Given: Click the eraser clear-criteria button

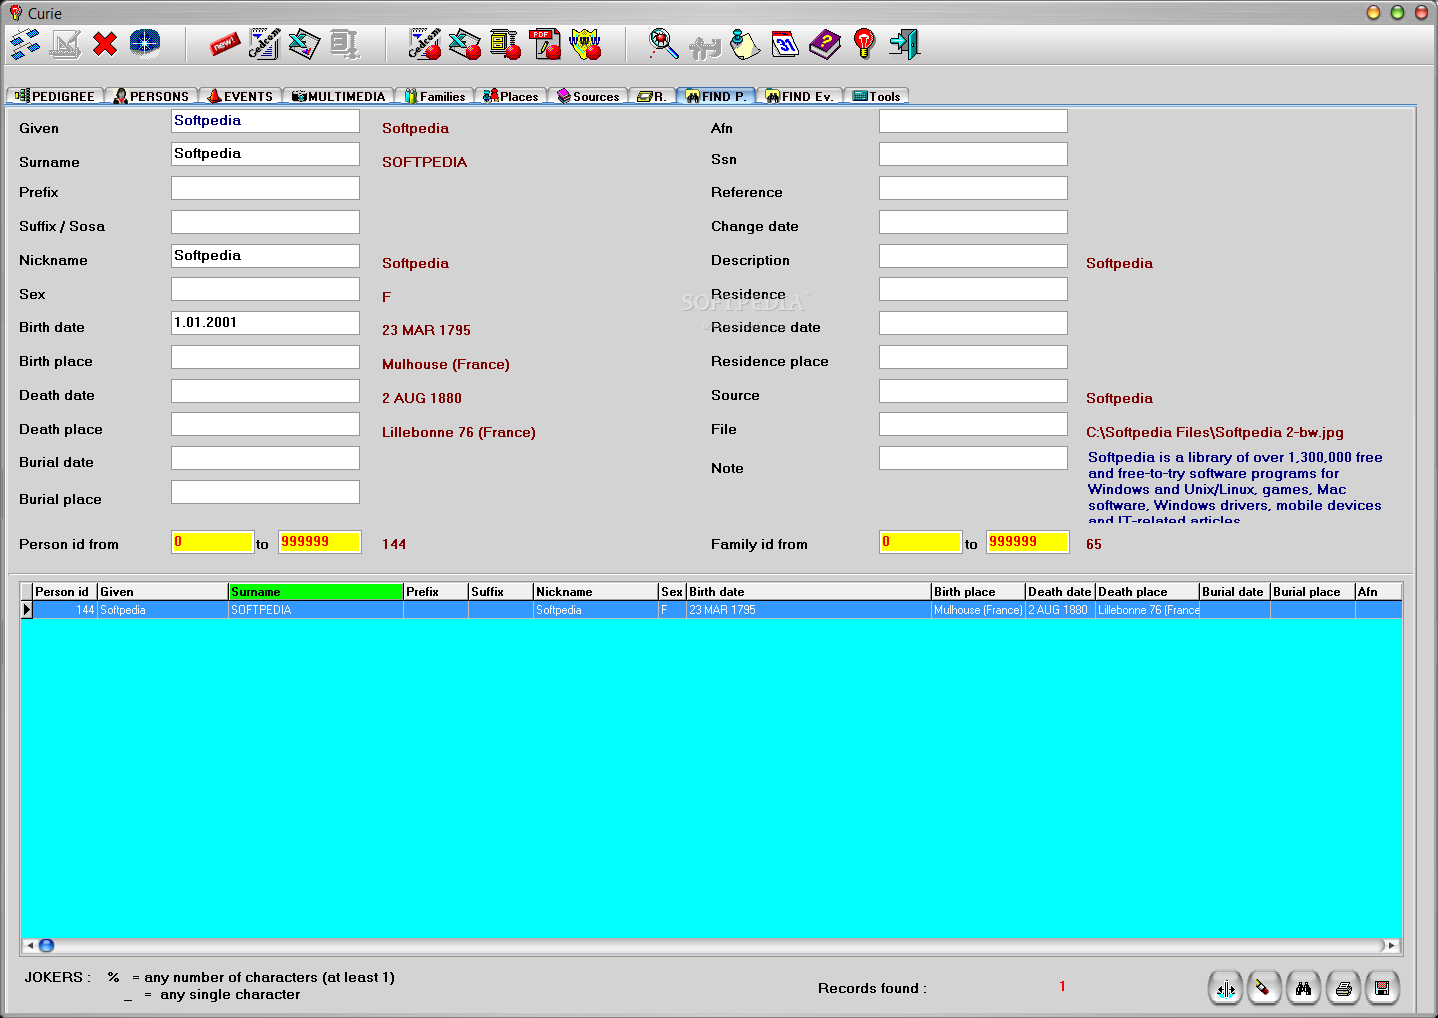Looking at the screenshot, I should tap(1264, 988).
